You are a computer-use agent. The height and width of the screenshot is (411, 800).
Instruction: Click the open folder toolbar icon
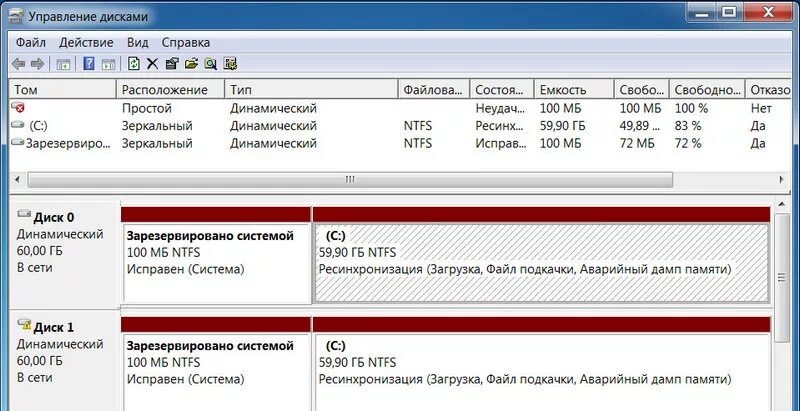coord(191,64)
